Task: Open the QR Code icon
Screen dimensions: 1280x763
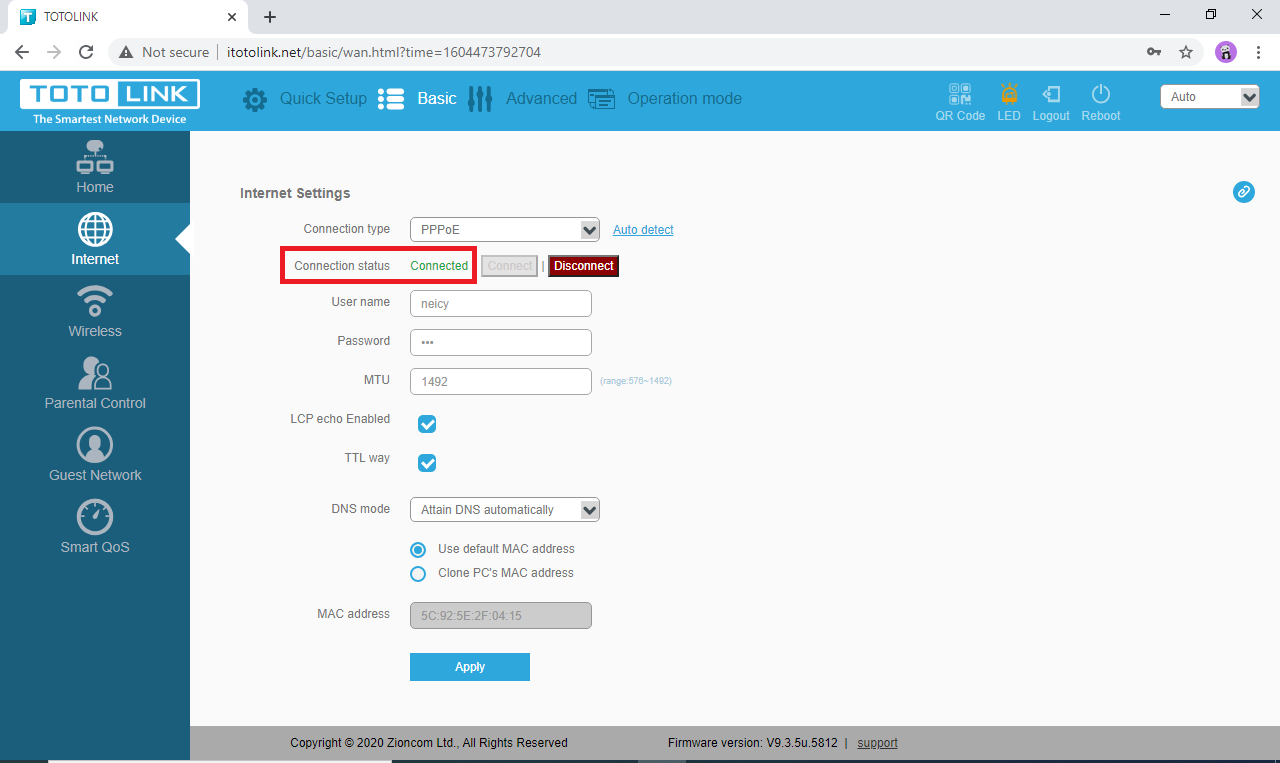Action: (x=960, y=95)
